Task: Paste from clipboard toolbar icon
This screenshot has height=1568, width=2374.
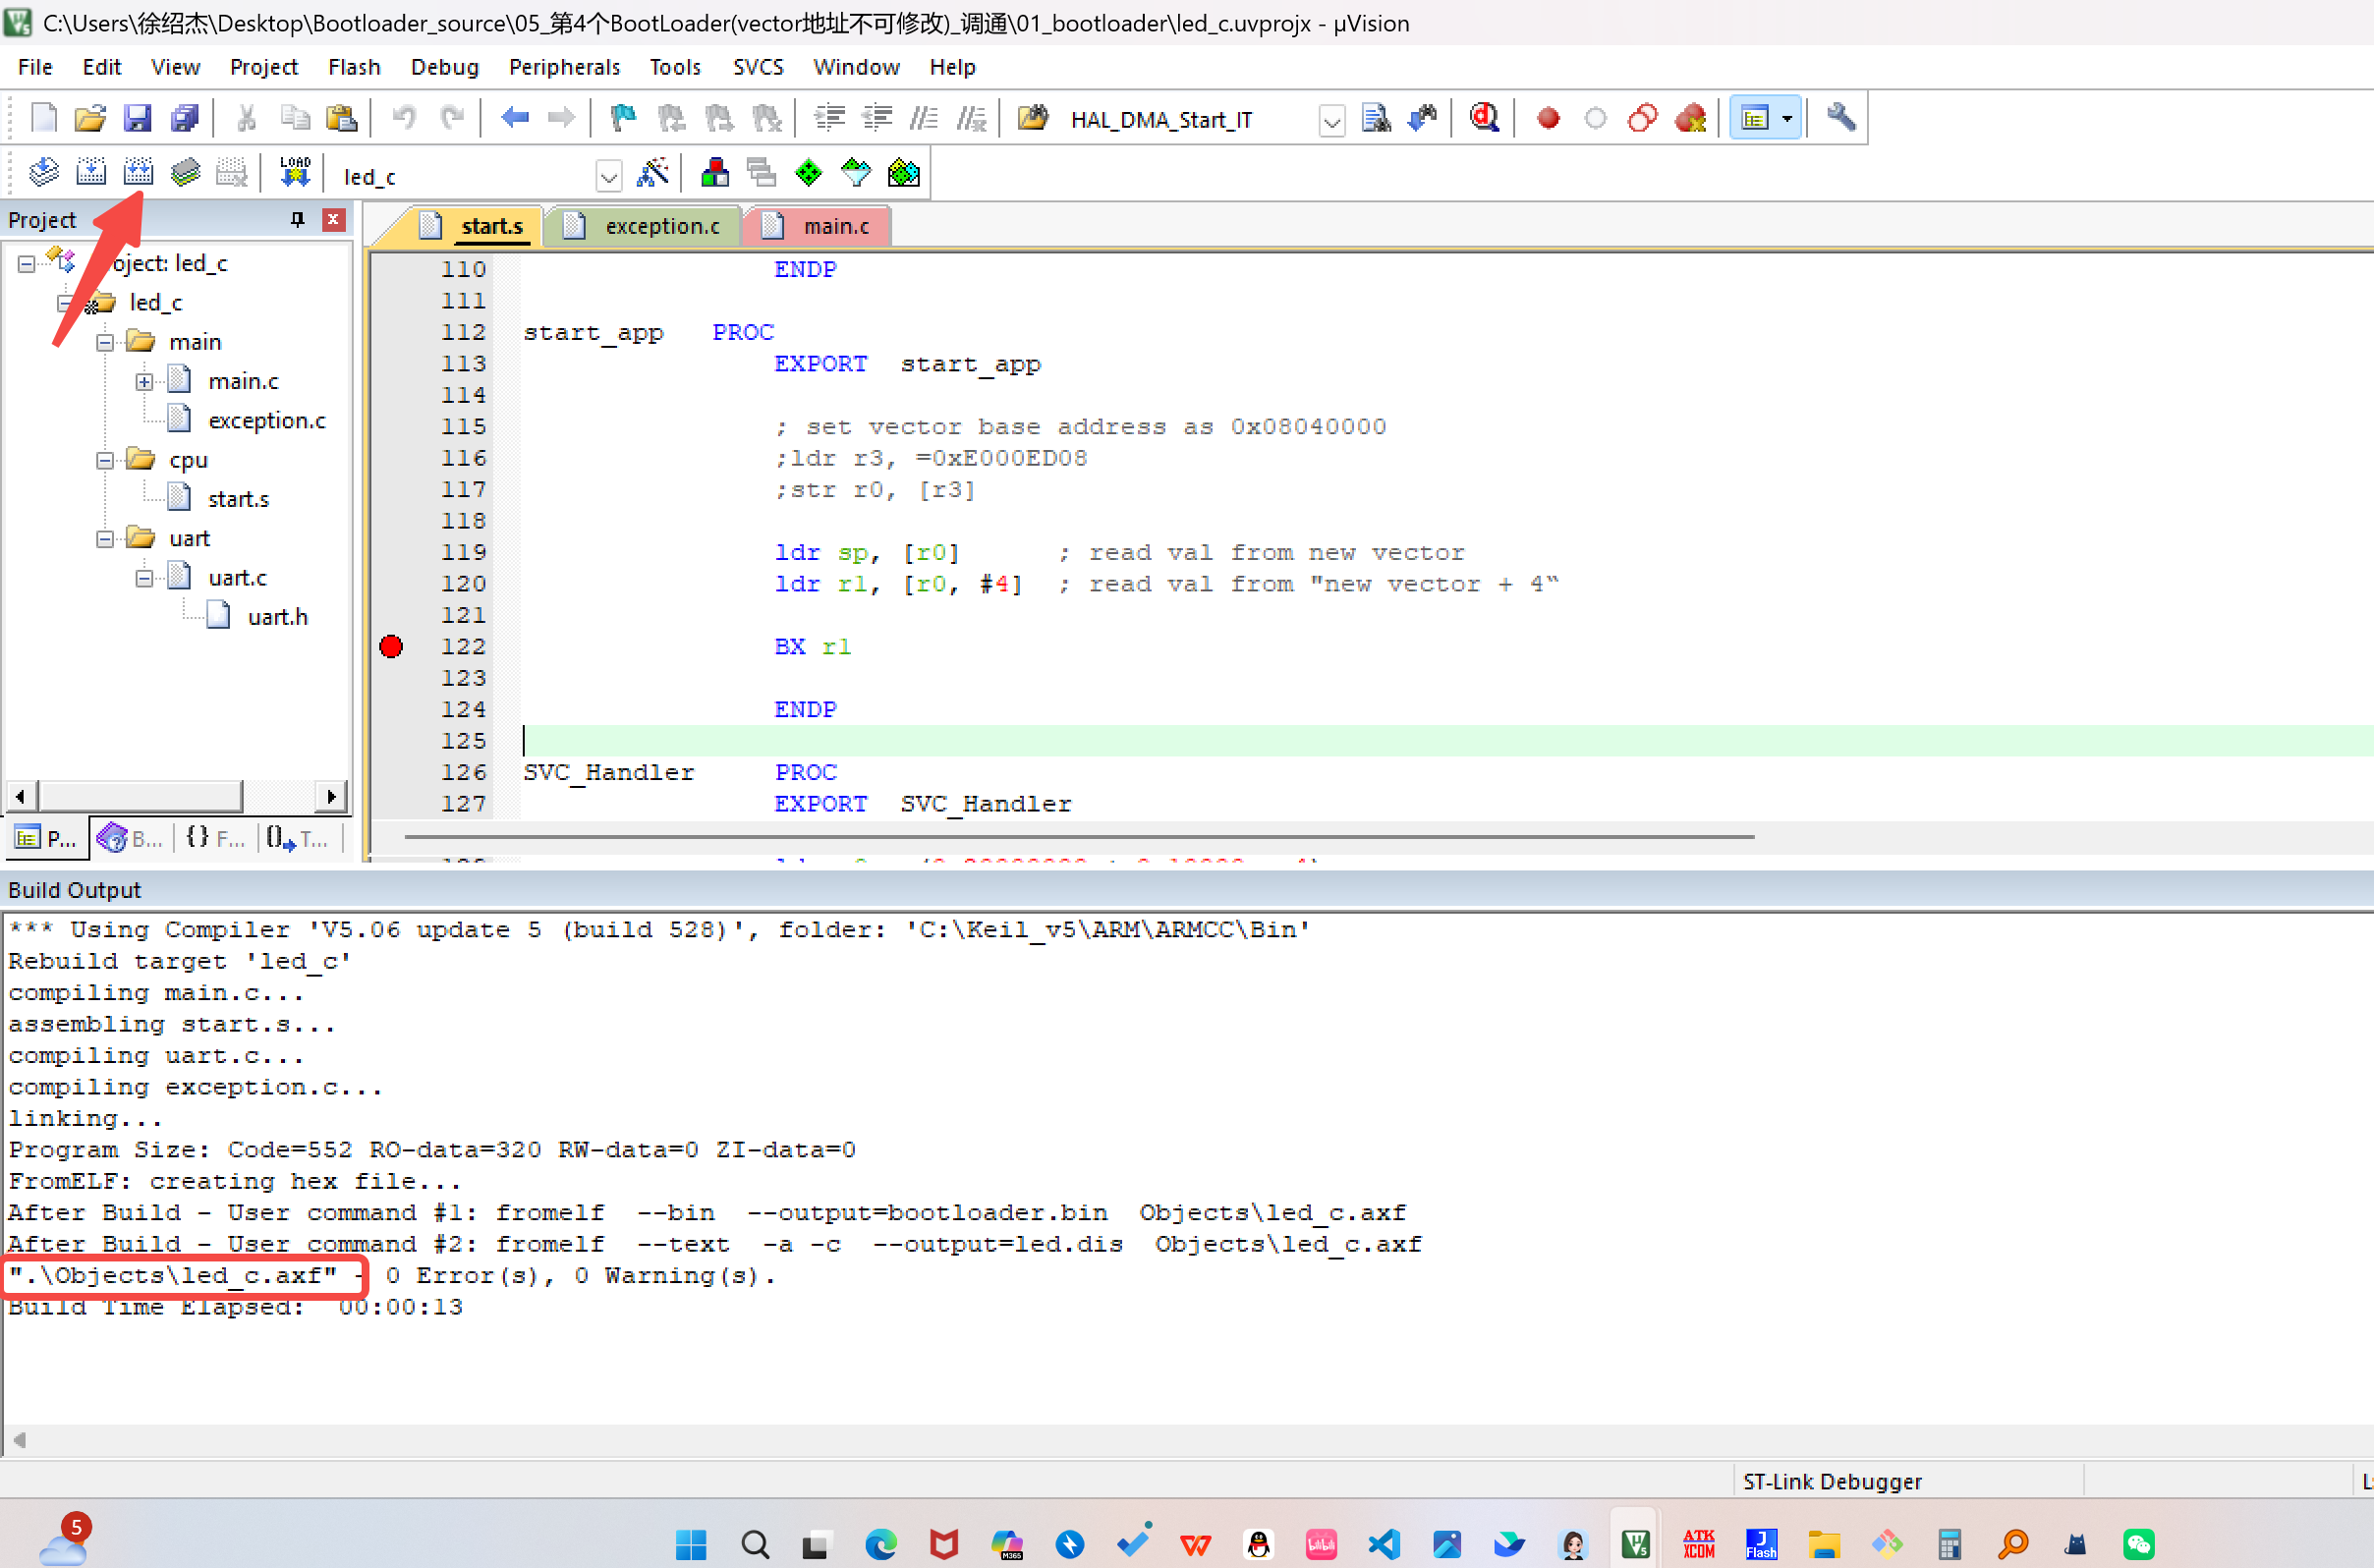Action: (342, 118)
